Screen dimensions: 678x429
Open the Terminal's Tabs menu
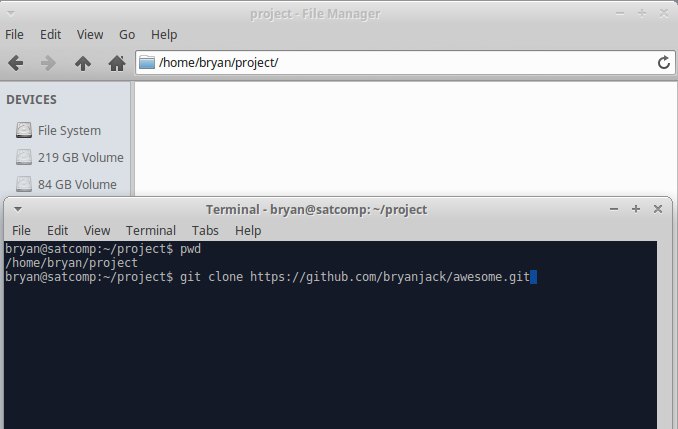pyautogui.click(x=205, y=231)
